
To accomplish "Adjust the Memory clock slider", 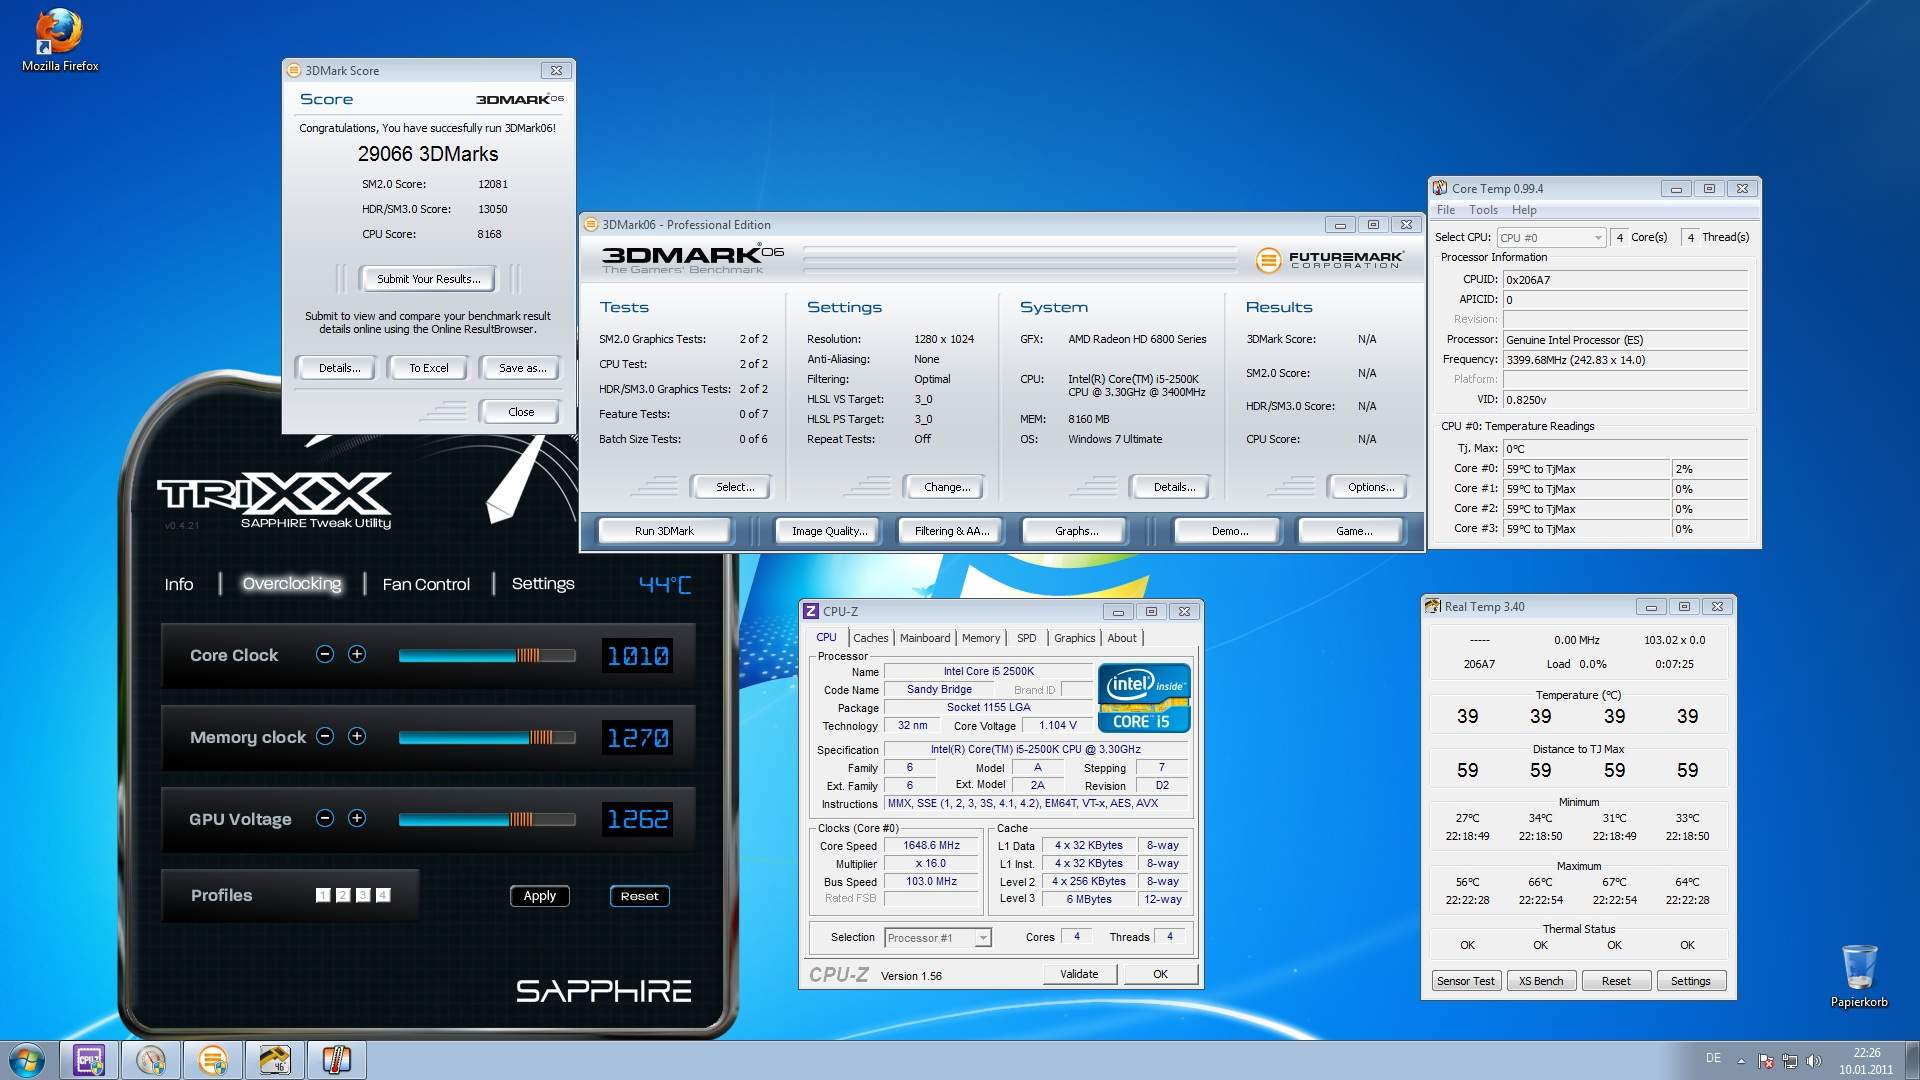I will pyautogui.click(x=487, y=737).
